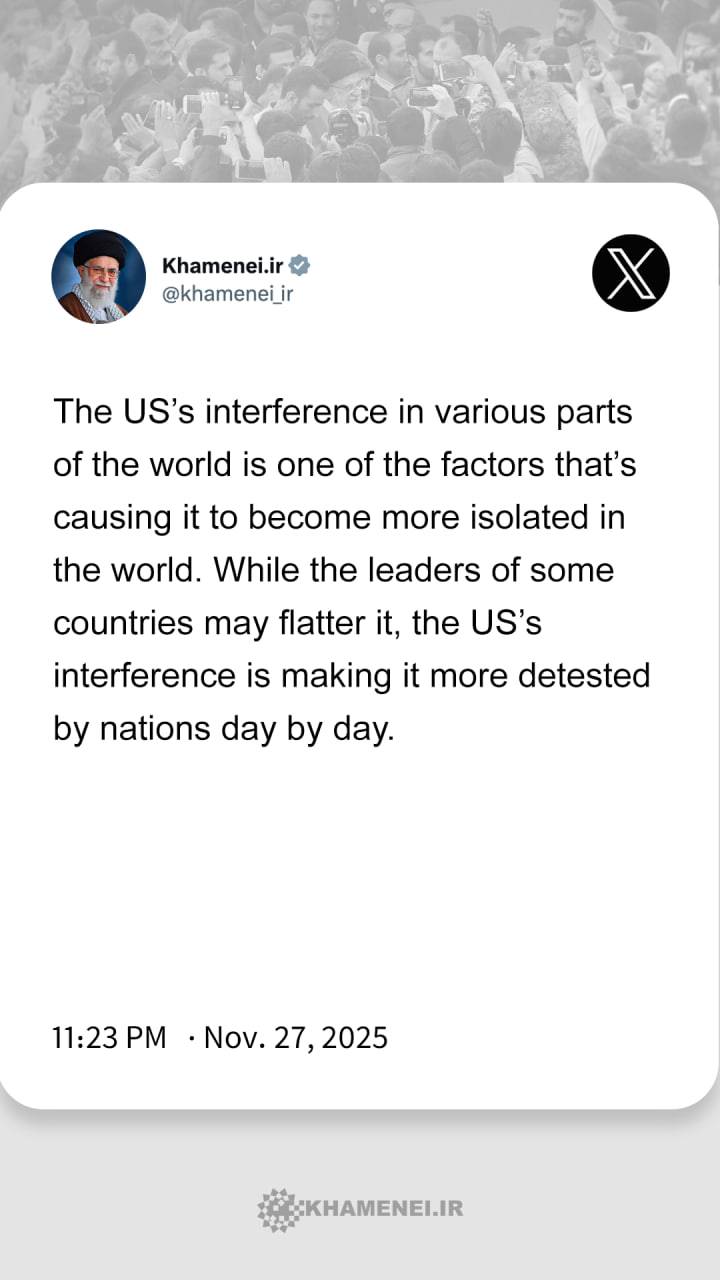This screenshot has width=720, height=1280.
Task: Click the 11:23 PM timestamp
Action: pyautogui.click(x=109, y=1038)
